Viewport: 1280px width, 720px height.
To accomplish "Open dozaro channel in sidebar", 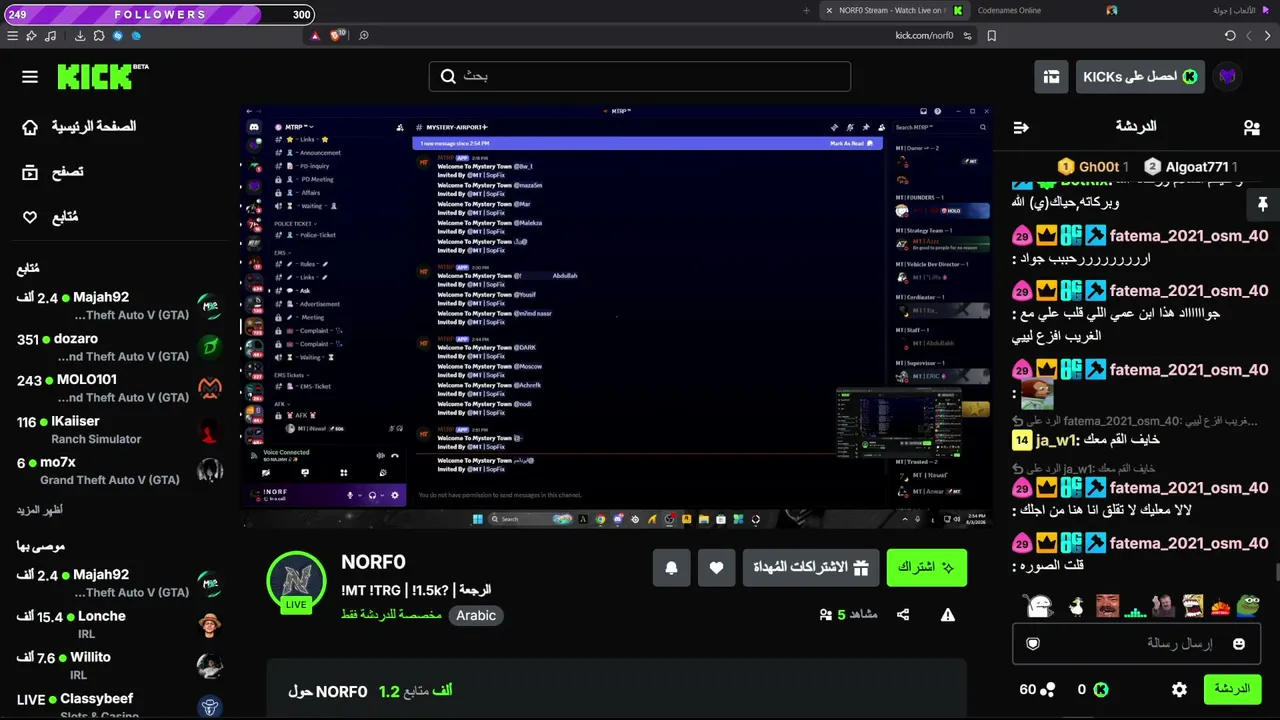I will click(118, 348).
